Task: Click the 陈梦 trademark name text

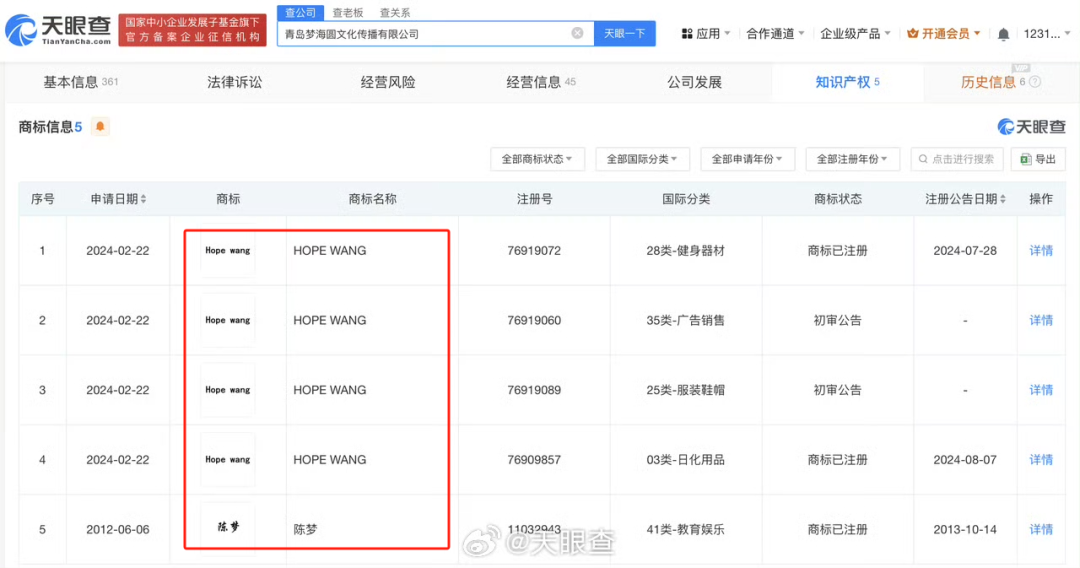Action: (x=305, y=529)
